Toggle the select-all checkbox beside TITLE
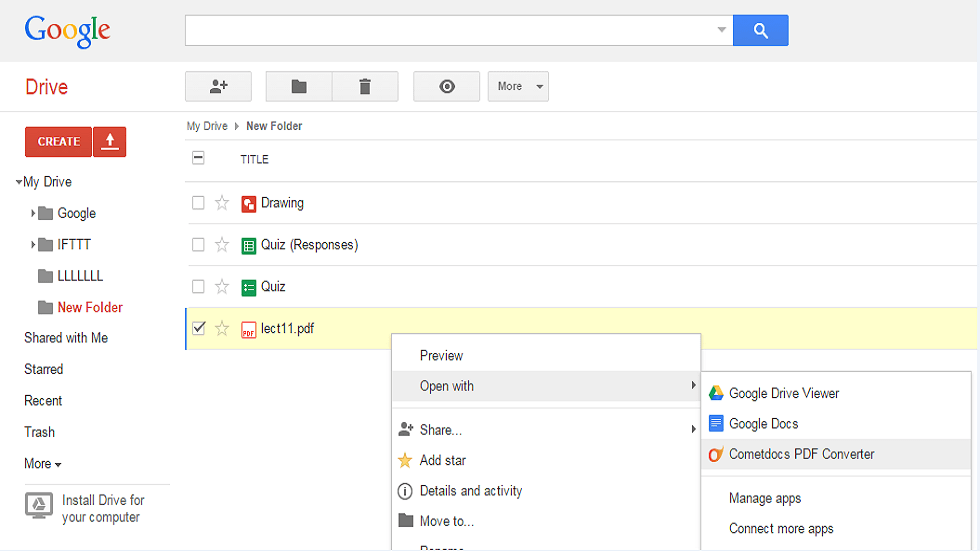This screenshot has width=980, height=551. pos(198,158)
